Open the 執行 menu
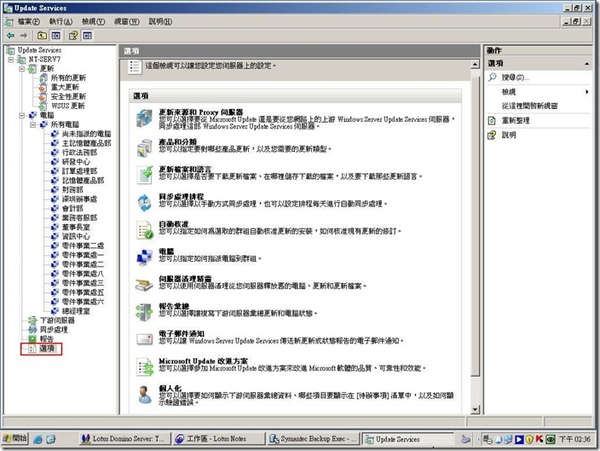 61,22
